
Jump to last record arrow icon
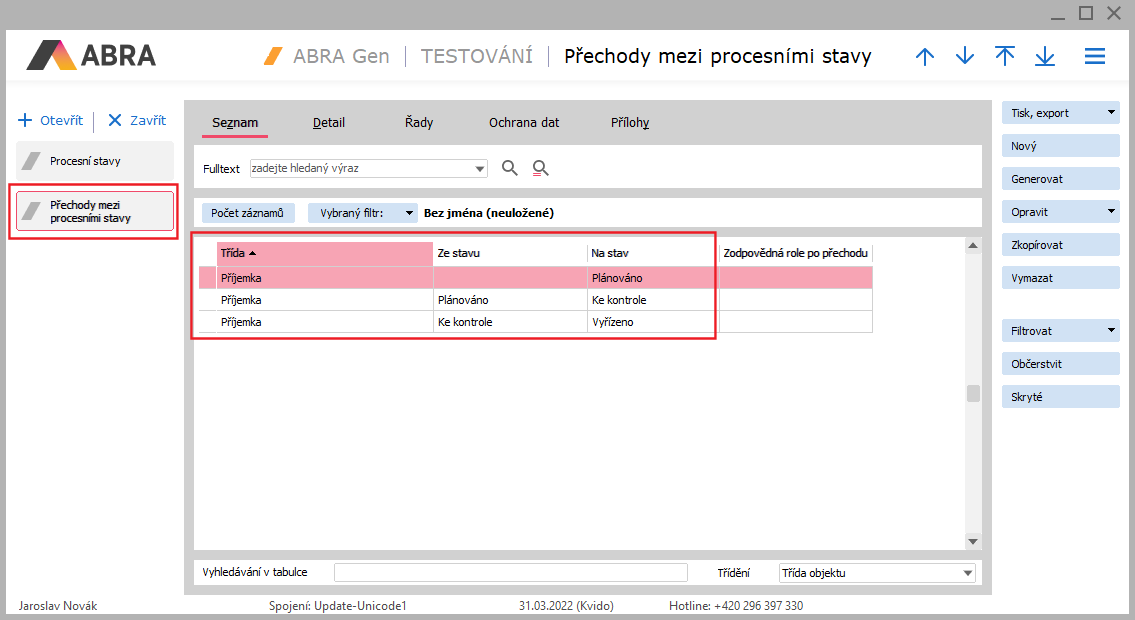(1045, 57)
